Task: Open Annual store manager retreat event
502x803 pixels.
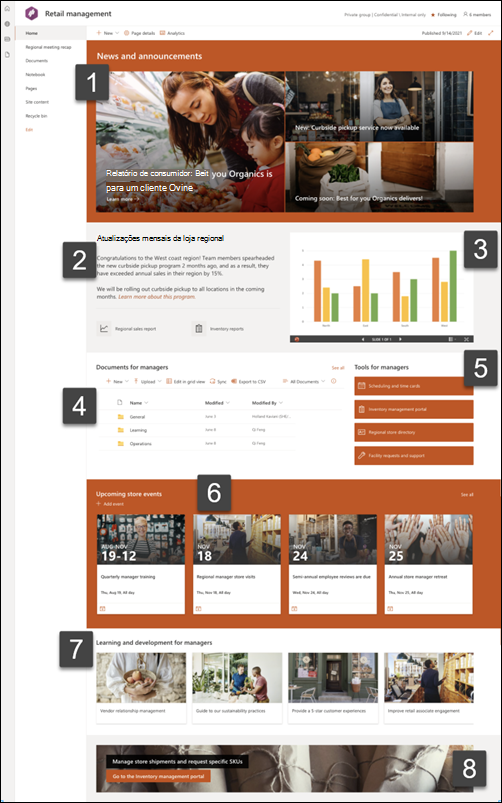Action: pyautogui.click(x=429, y=564)
